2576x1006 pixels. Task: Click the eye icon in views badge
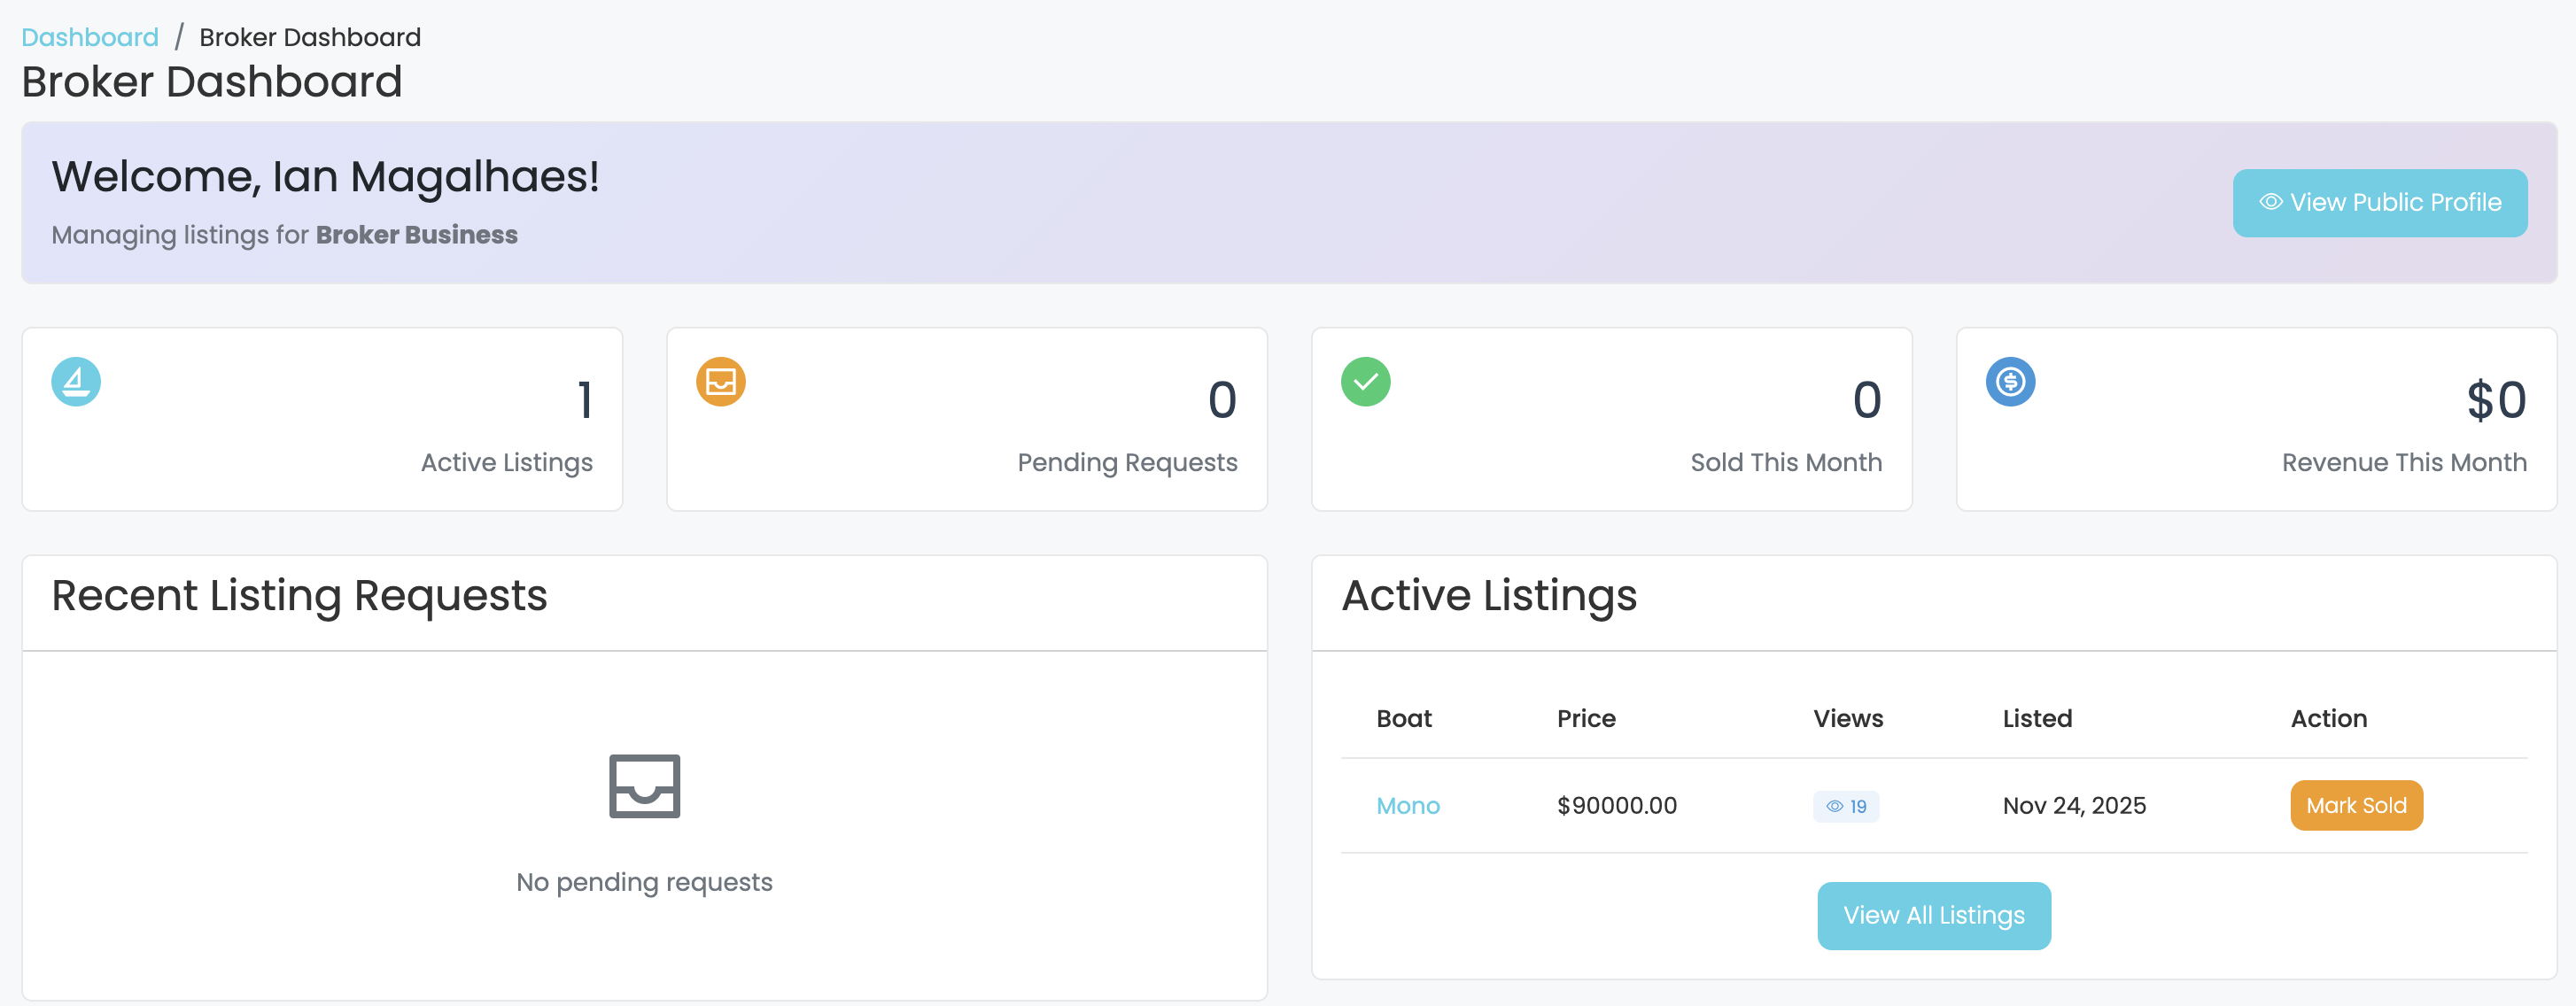pos(1834,806)
